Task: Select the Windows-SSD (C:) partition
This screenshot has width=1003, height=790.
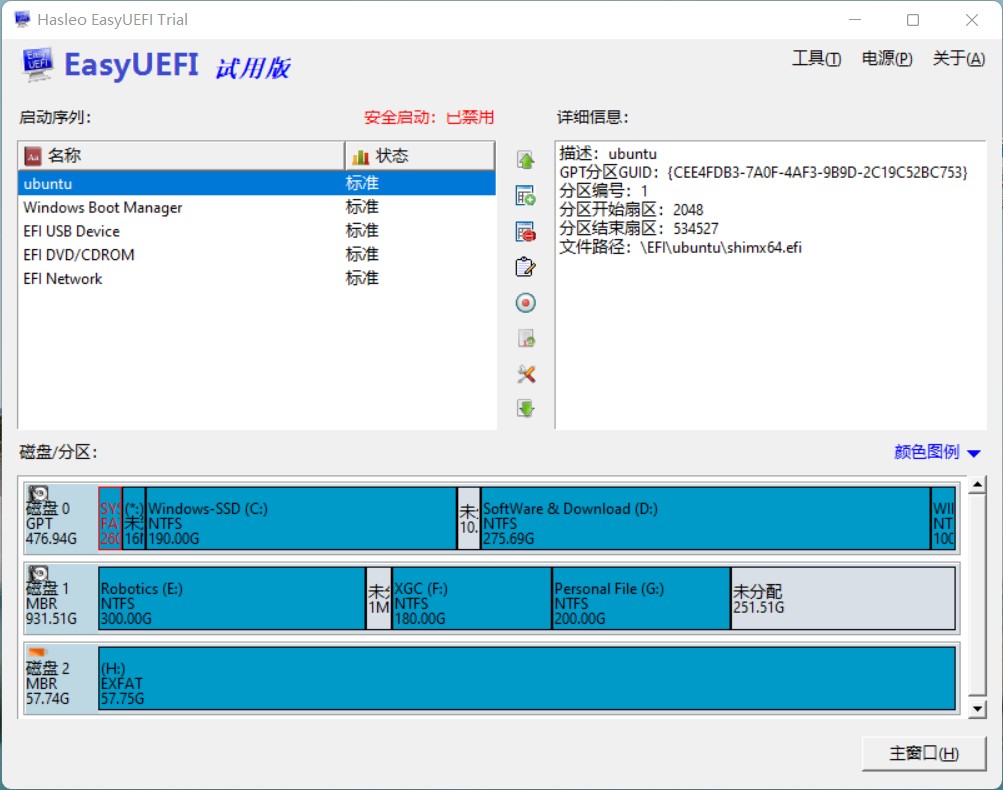Action: tap(301, 518)
